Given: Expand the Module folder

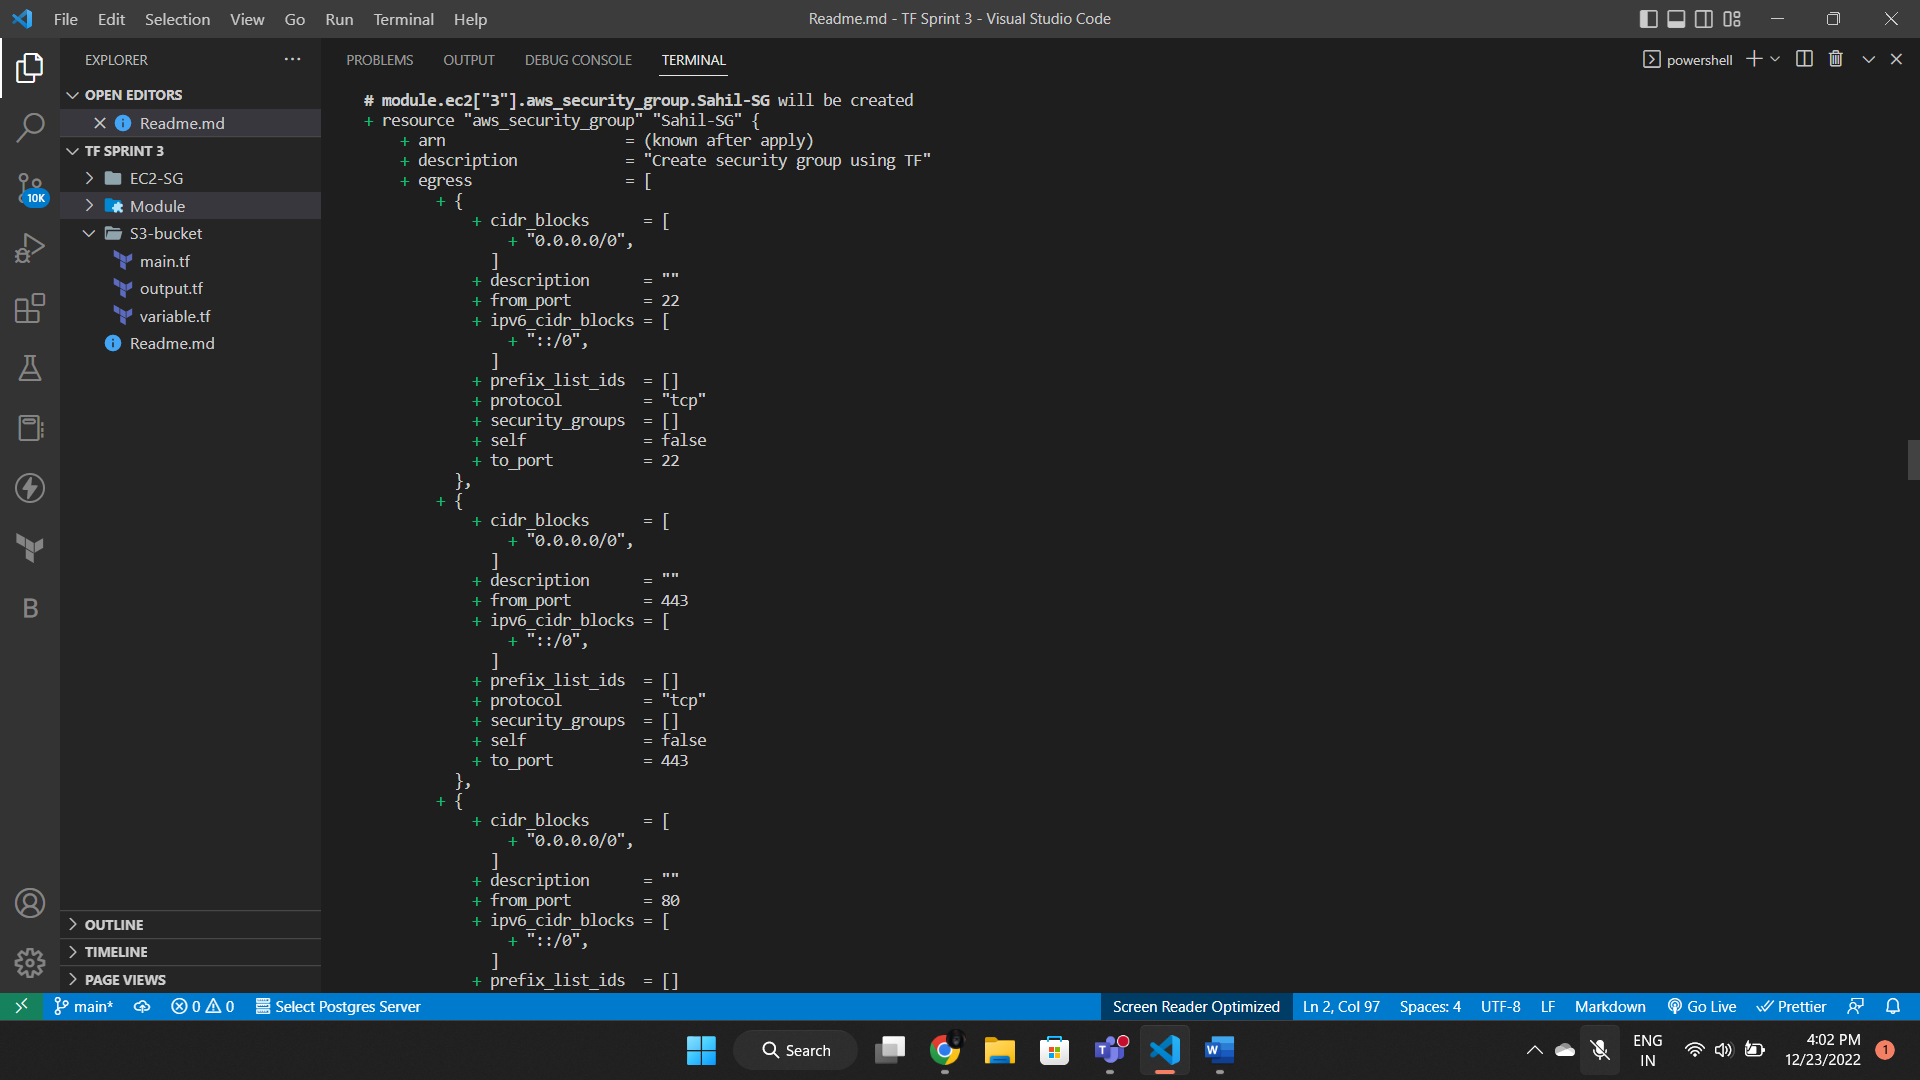Looking at the screenshot, I should coord(190,206).
